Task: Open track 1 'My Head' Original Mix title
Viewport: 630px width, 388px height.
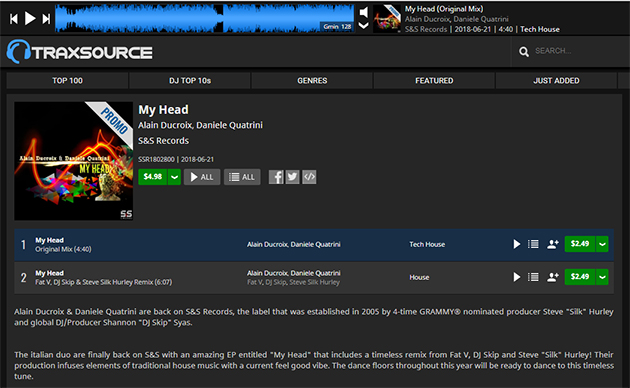Action: click(x=49, y=240)
